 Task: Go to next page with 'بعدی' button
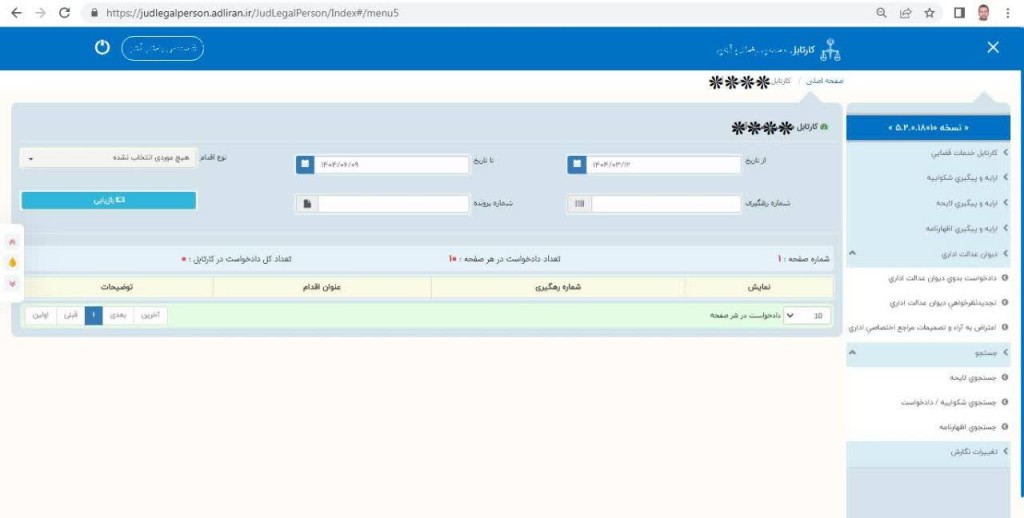pos(117,315)
